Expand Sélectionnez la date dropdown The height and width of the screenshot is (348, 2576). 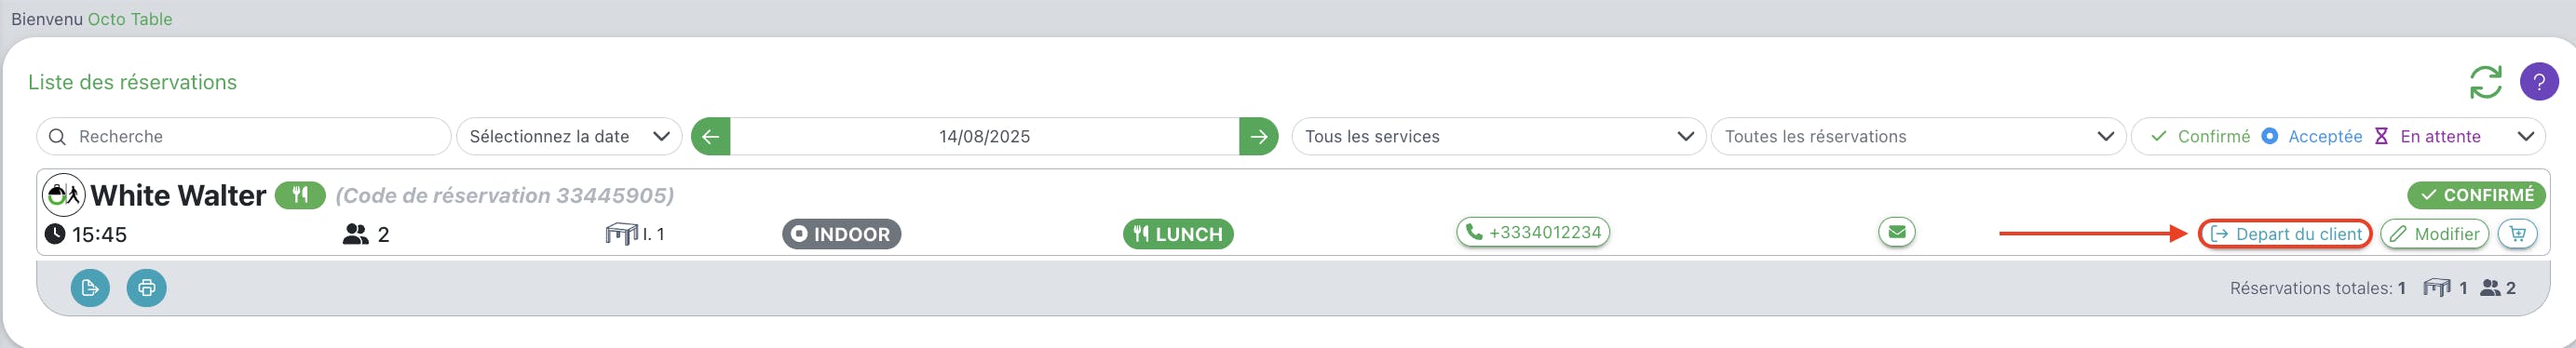[569, 136]
